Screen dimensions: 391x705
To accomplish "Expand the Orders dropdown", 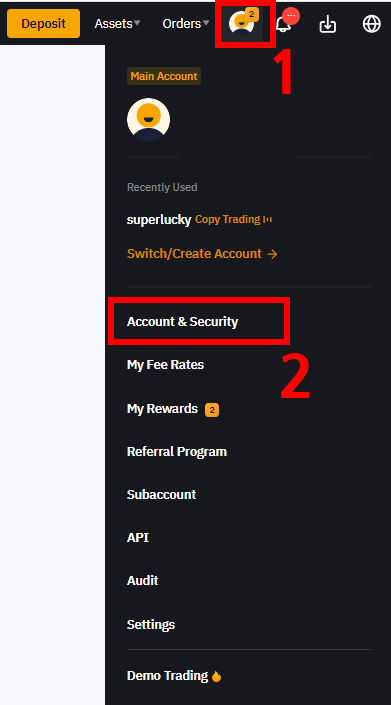I will (186, 23).
